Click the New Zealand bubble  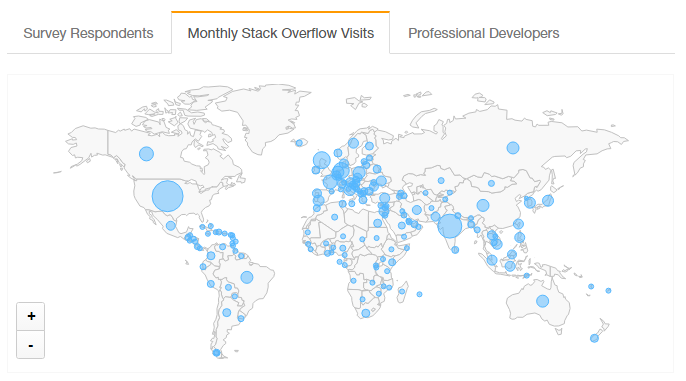[594, 338]
